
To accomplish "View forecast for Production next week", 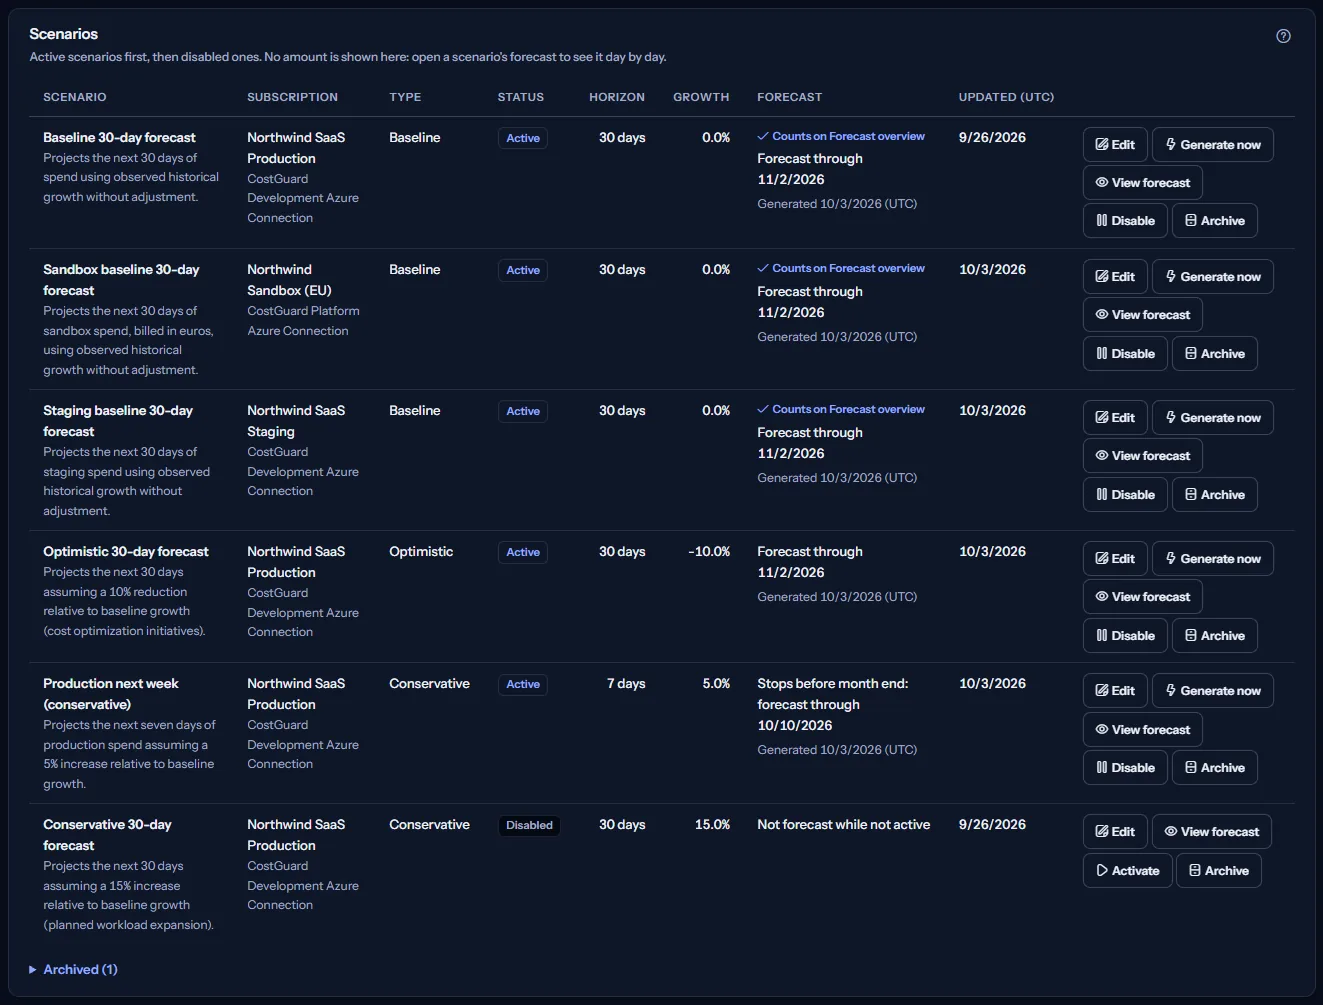I will (1142, 730).
